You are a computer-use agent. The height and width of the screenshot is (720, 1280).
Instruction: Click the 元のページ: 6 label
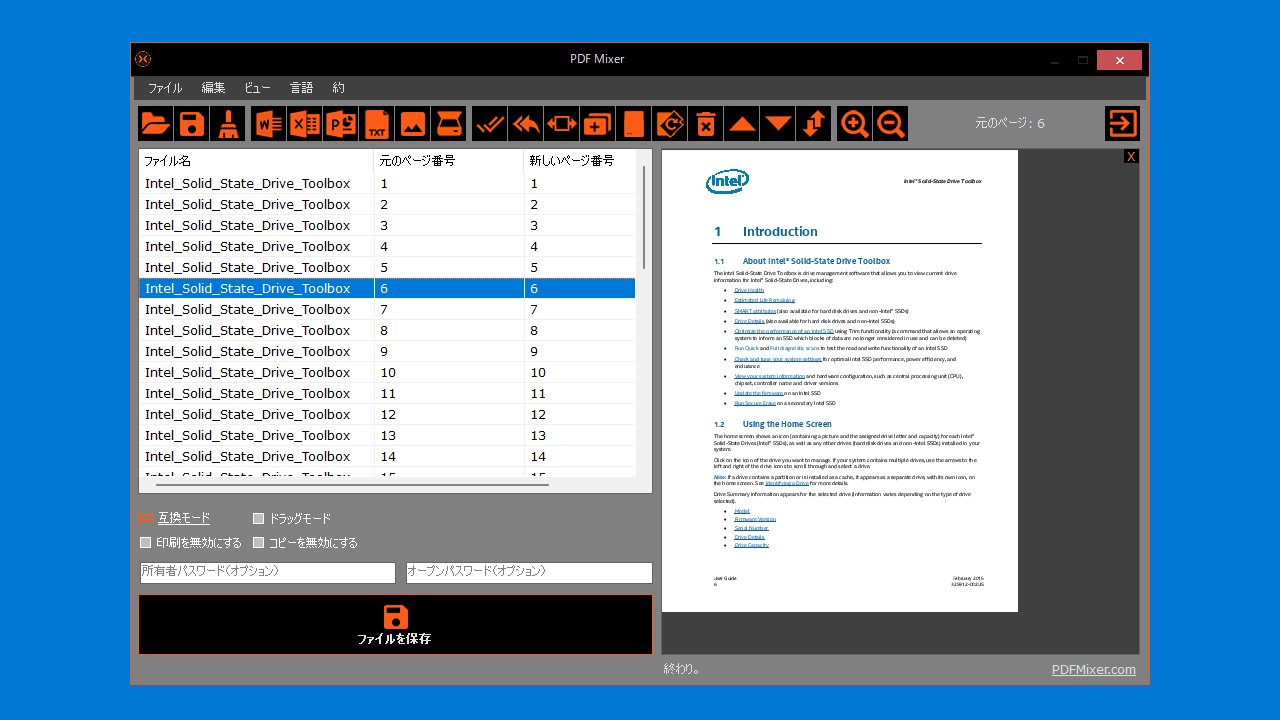pyautogui.click(x=1010, y=124)
